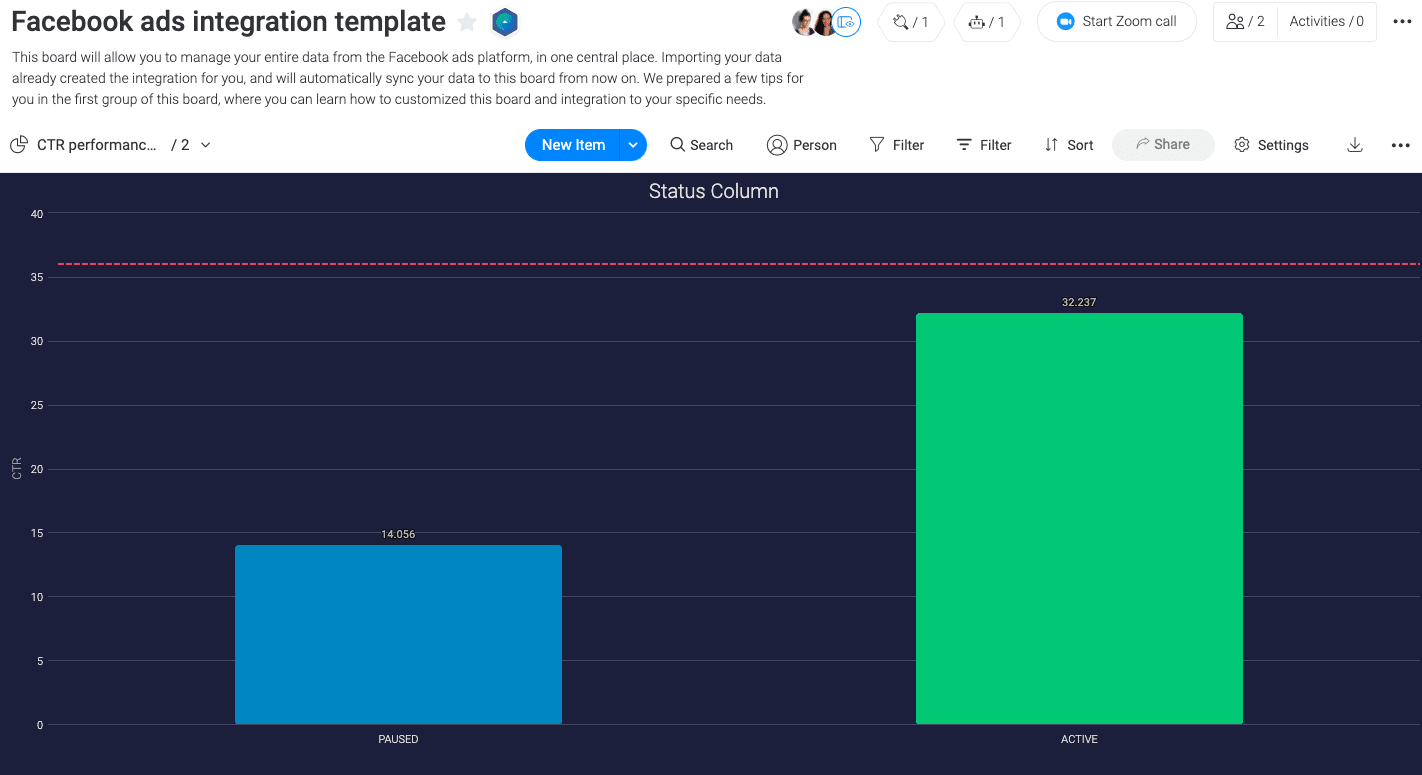Open CTR performance view name
This screenshot has width=1422, height=775.
(97, 145)
